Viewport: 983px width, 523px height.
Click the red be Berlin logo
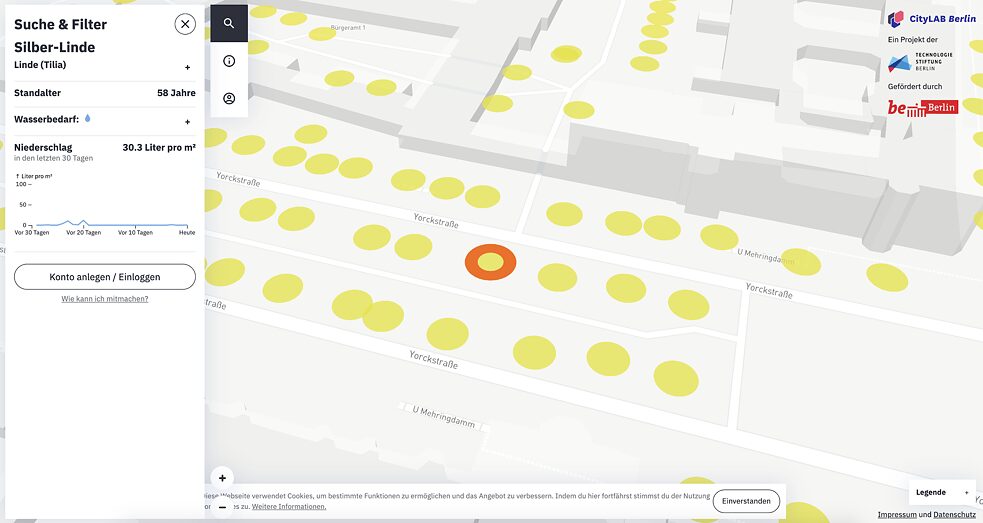922,107
